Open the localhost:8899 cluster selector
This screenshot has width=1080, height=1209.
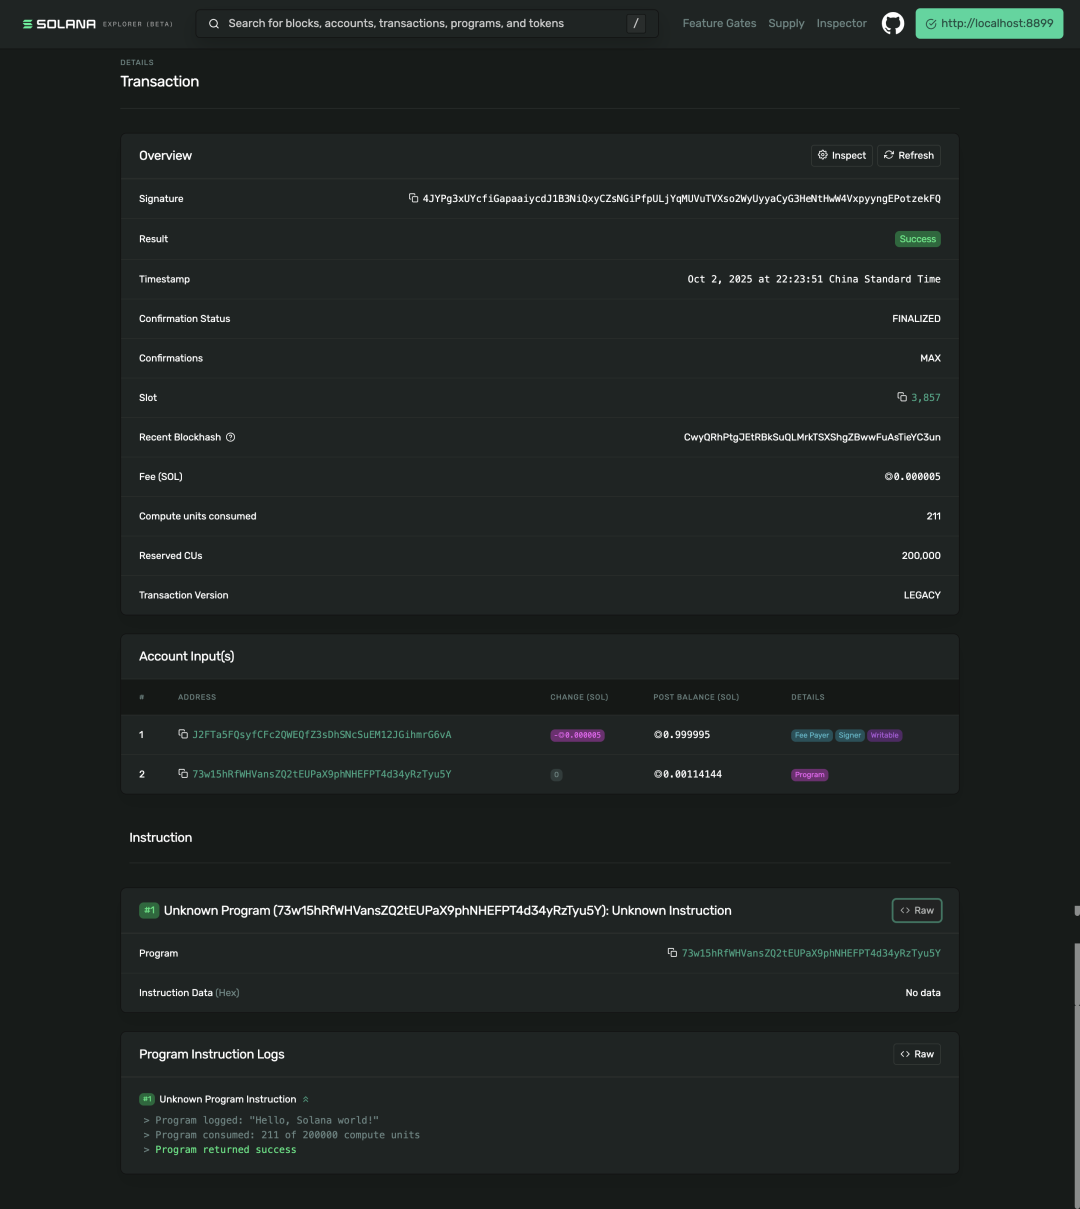point(988,24)
